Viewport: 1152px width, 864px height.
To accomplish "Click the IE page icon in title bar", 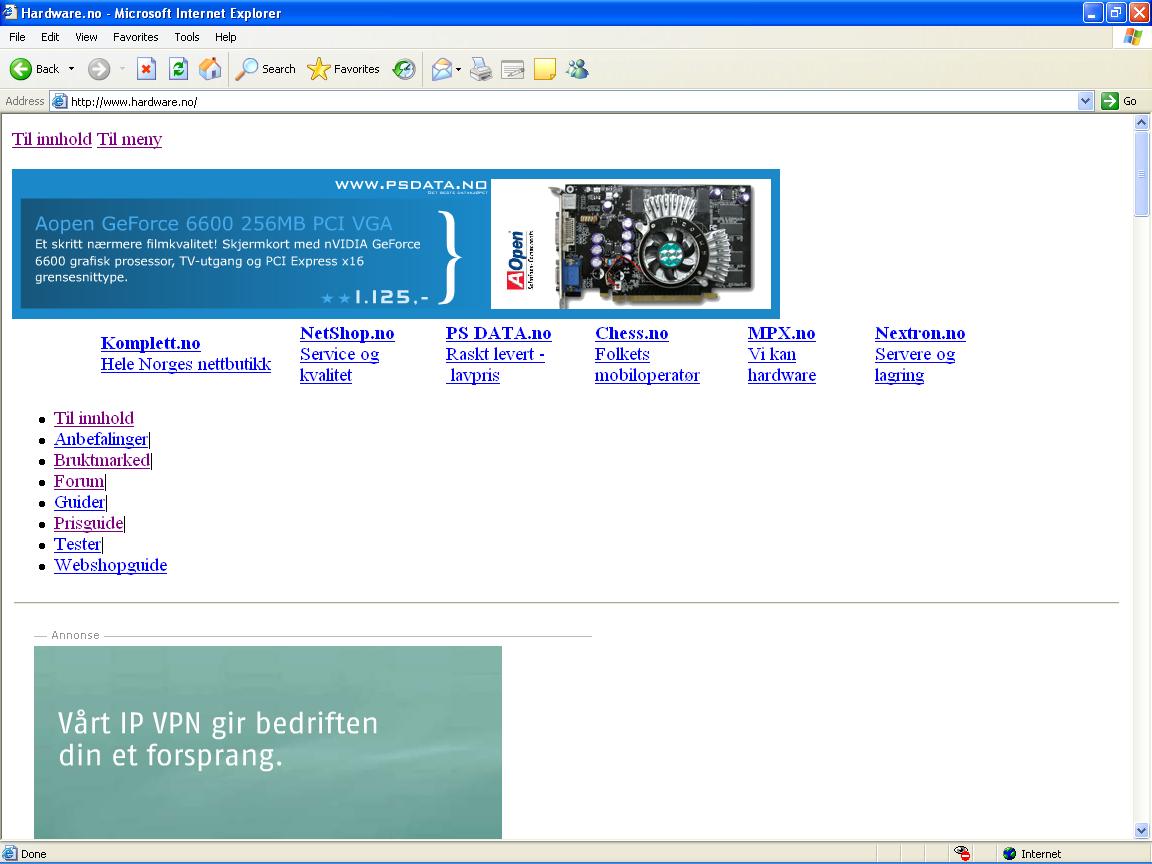I will pos(10,12).
